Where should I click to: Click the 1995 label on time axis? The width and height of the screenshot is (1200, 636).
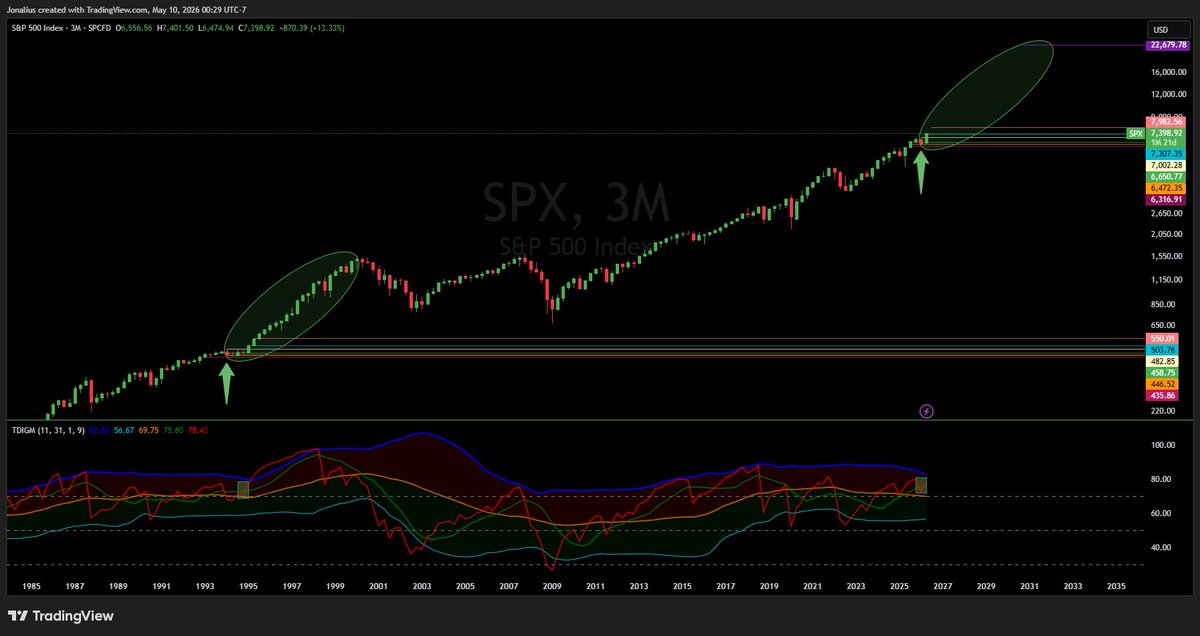248,585
